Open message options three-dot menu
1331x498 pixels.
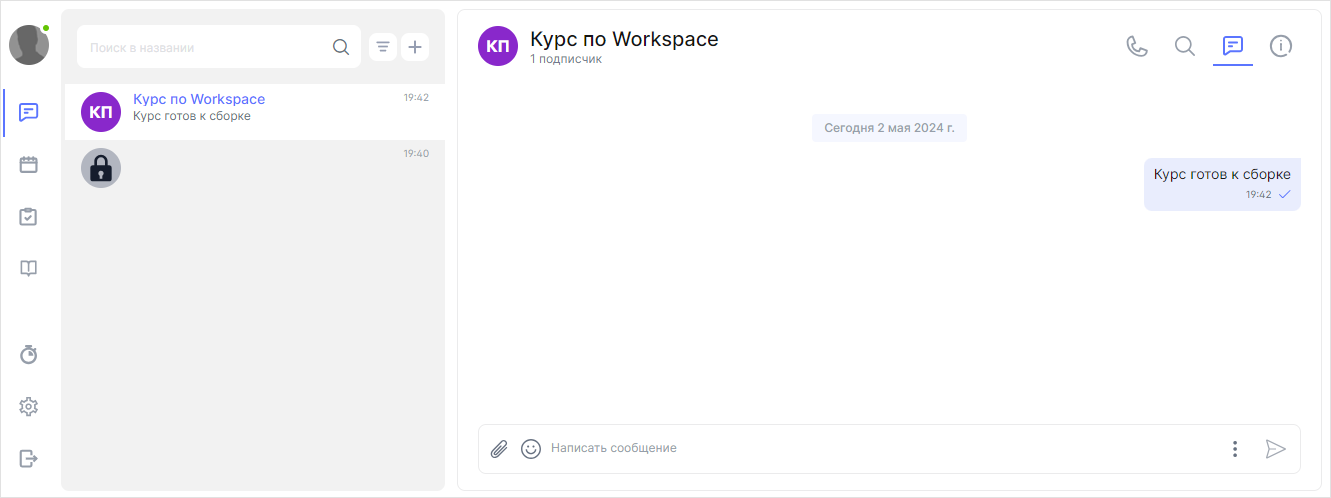(1235, 449)
